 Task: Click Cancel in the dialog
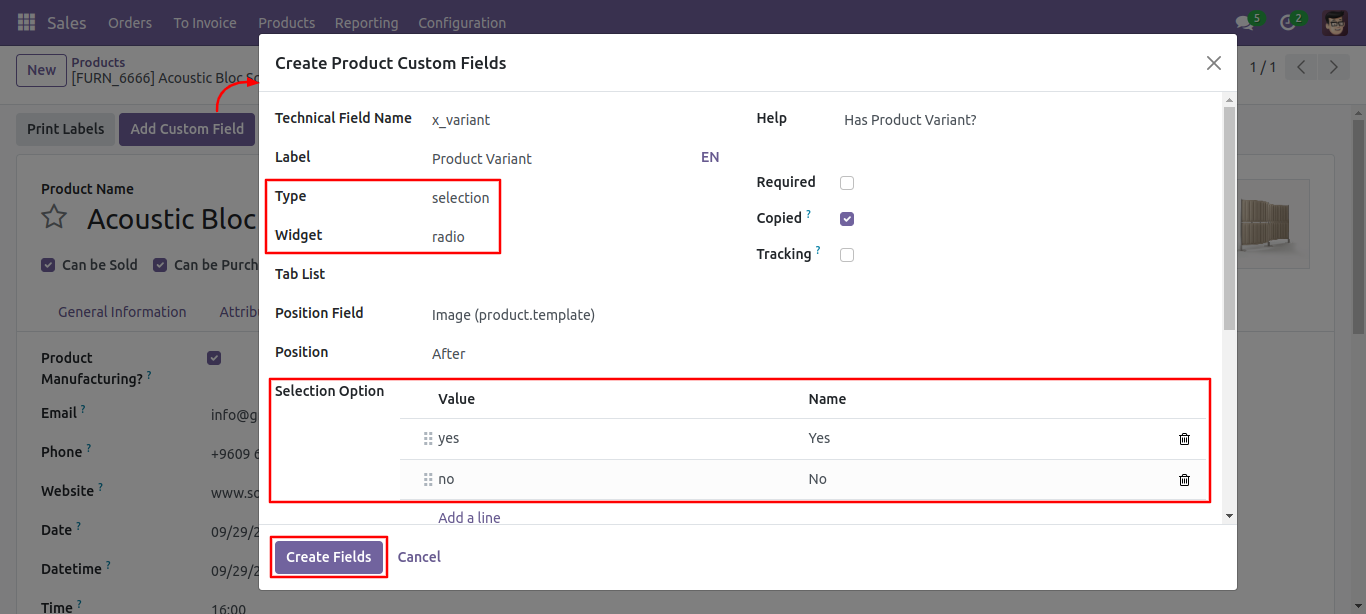coord(419,557)
